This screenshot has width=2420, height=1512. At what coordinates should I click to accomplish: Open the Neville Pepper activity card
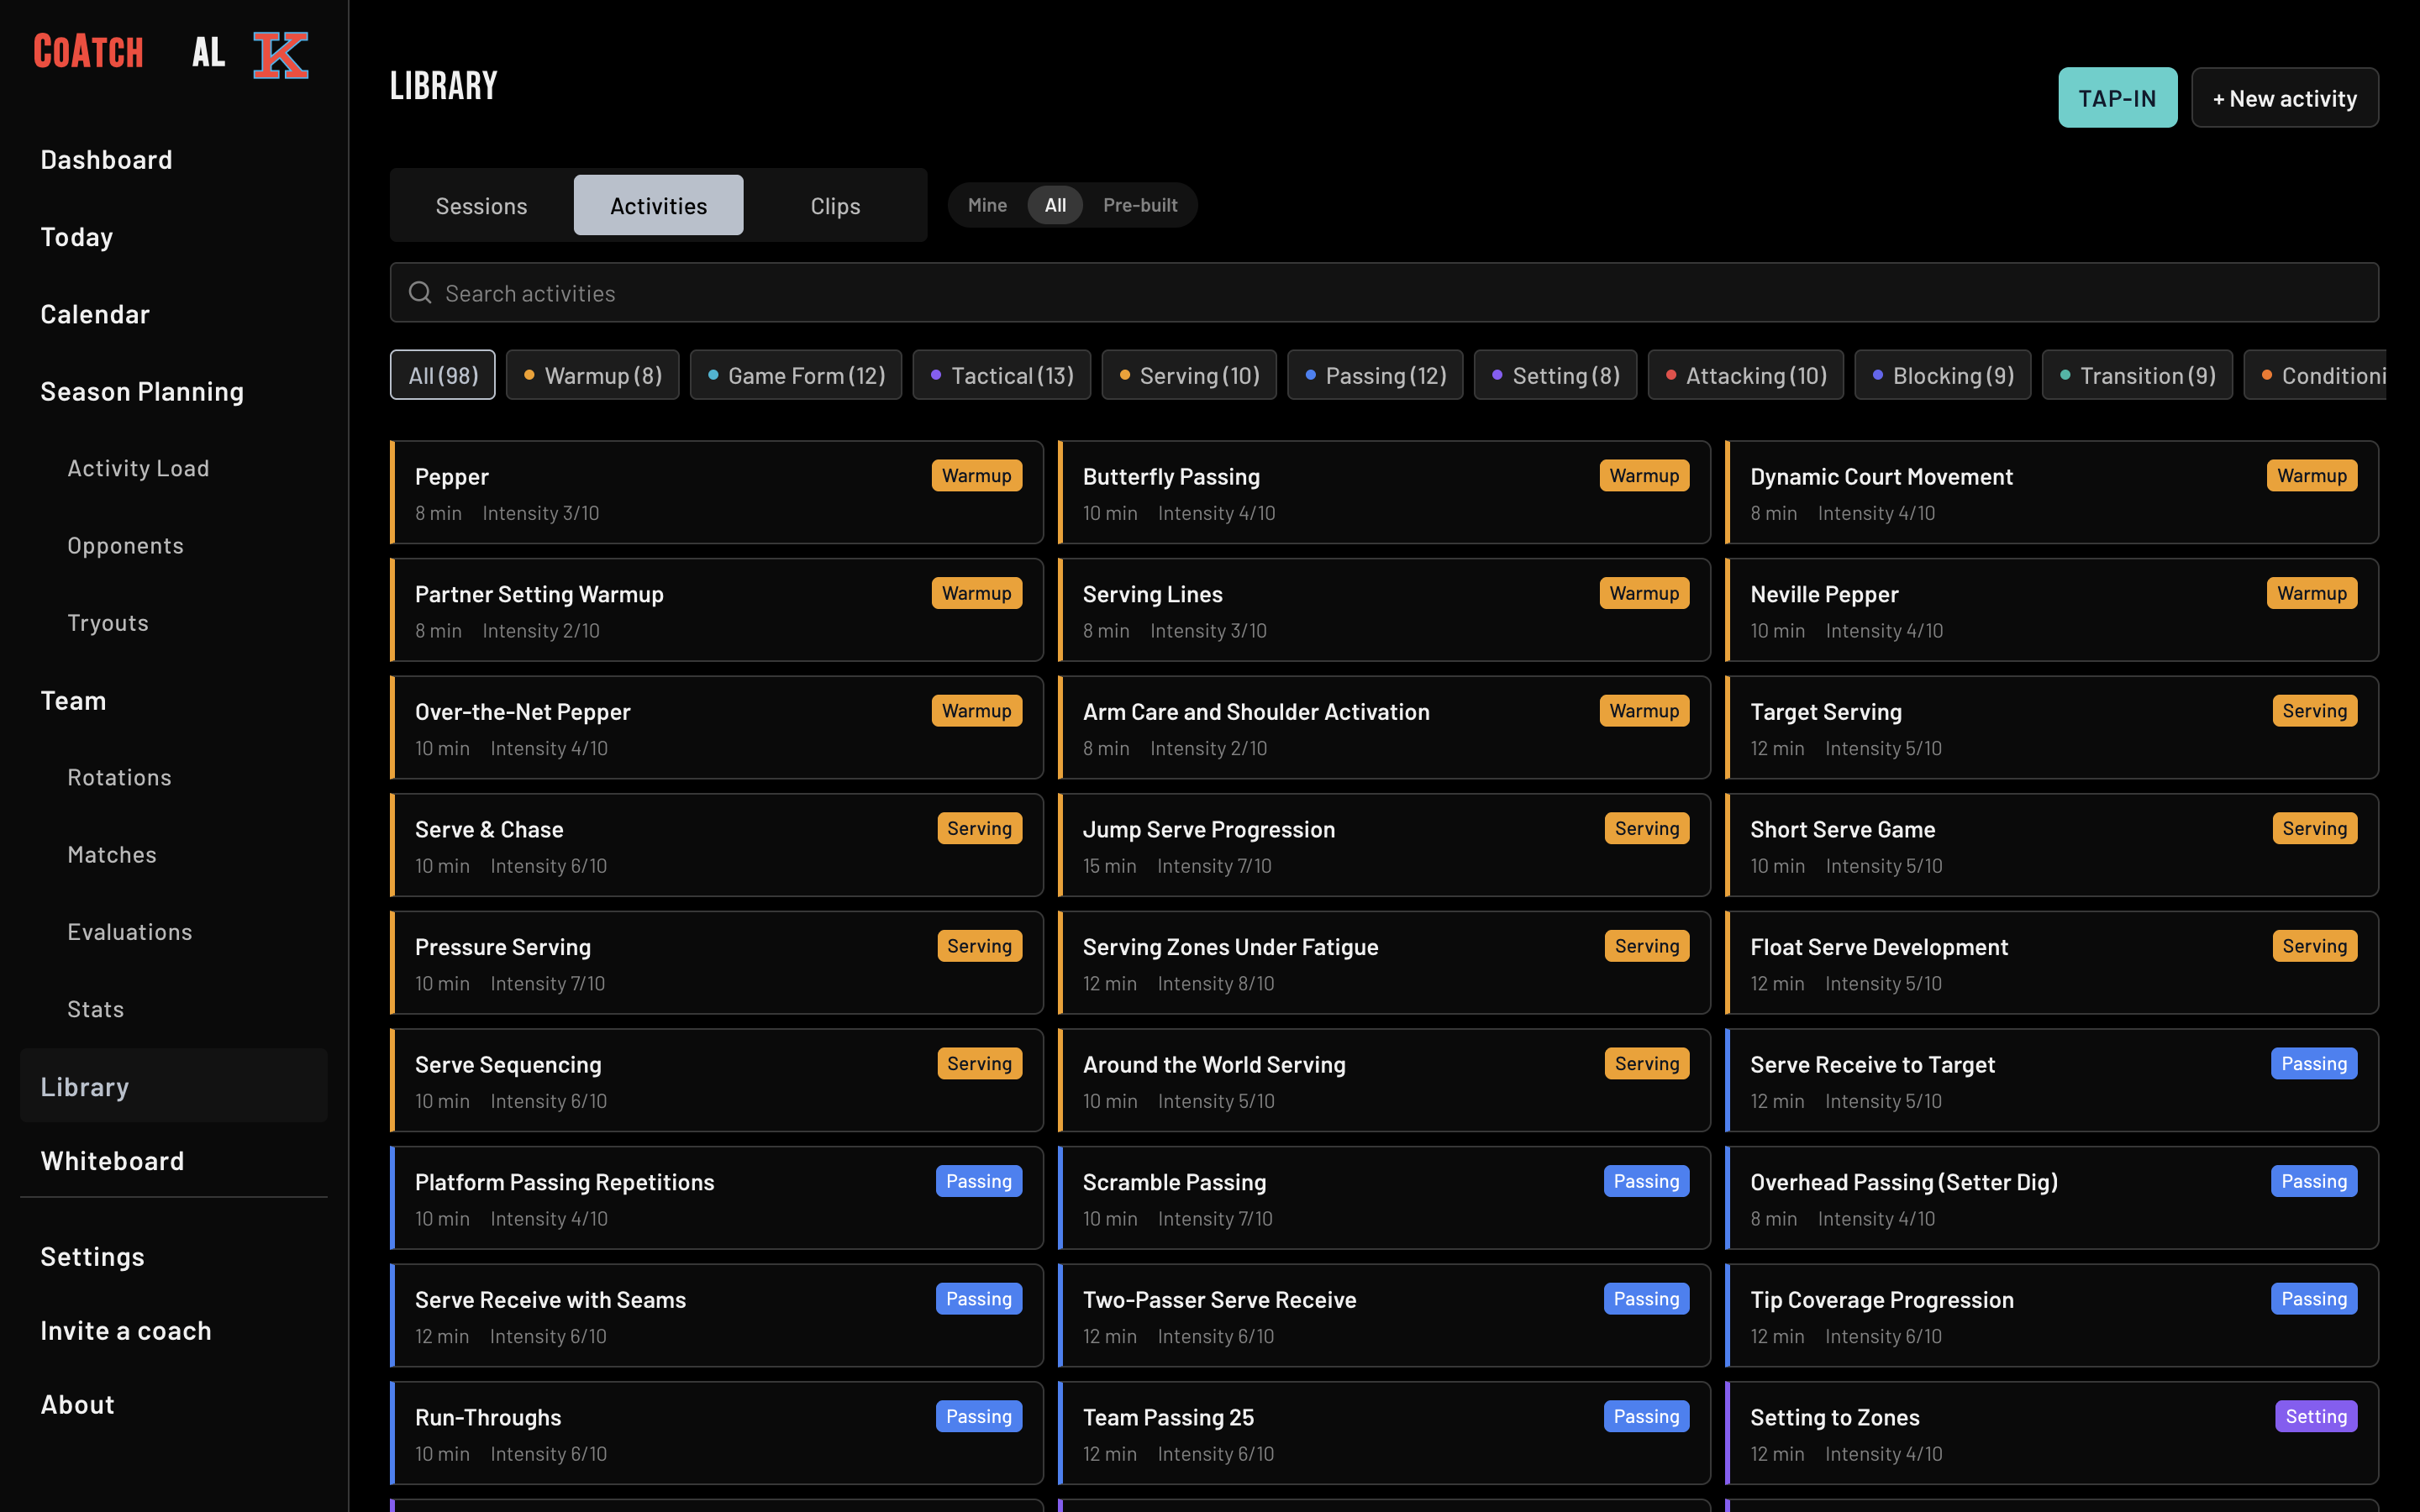2051,610
